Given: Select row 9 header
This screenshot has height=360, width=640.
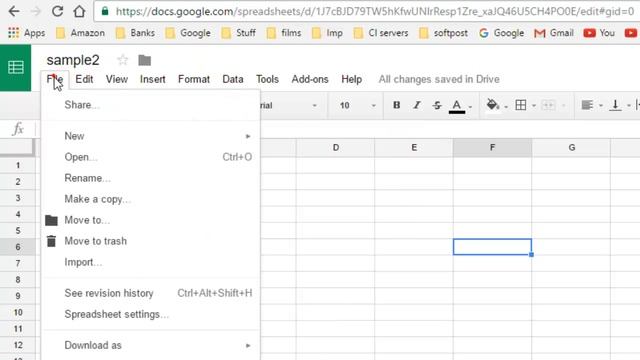Looking at the screenshot, I should pos(18,296).
